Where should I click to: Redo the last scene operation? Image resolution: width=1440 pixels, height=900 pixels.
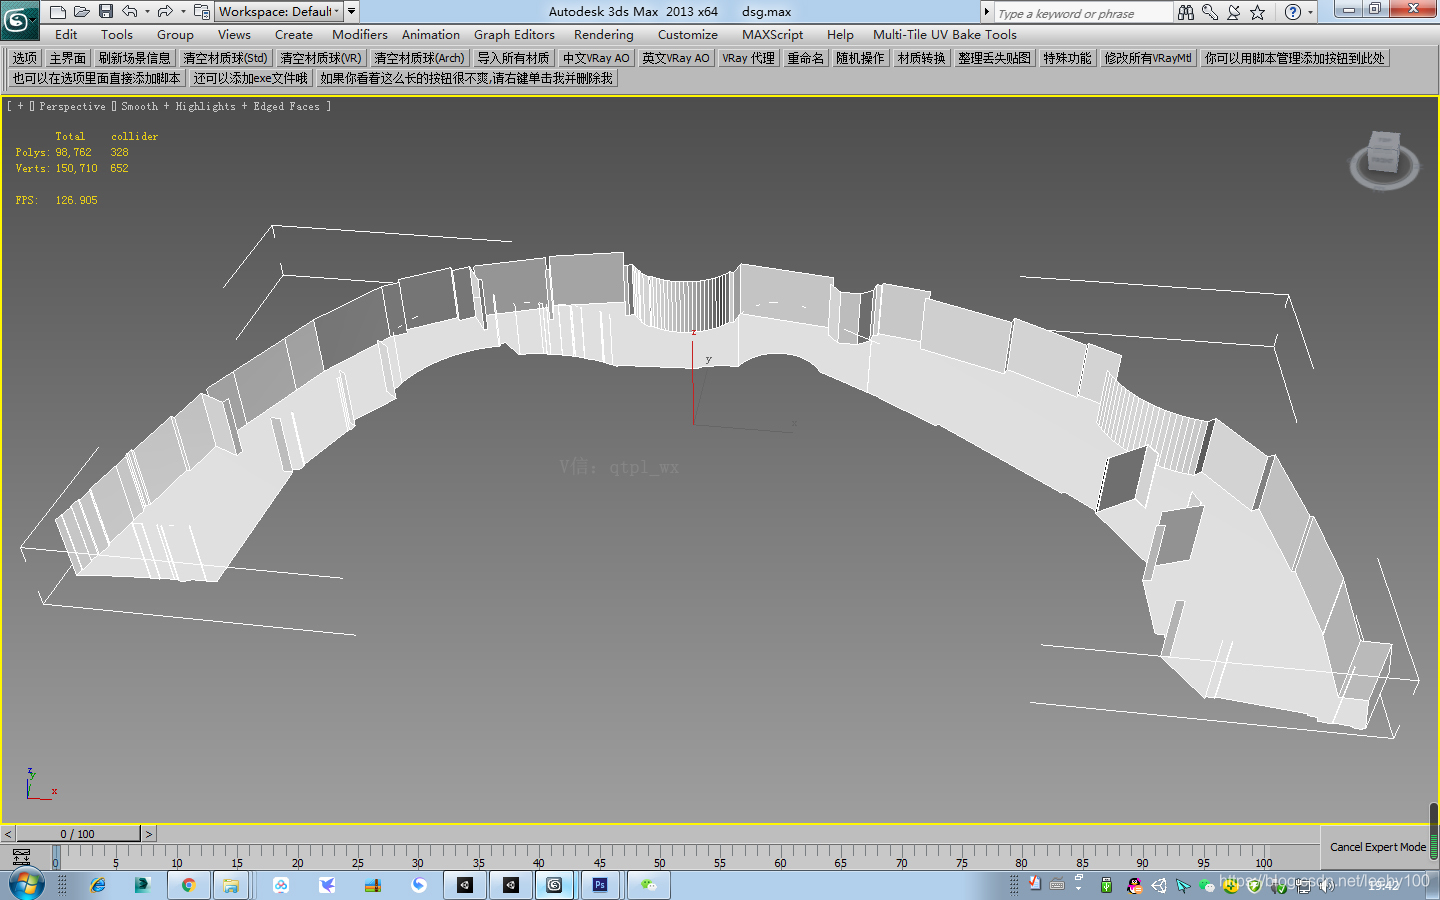(165, 12)
